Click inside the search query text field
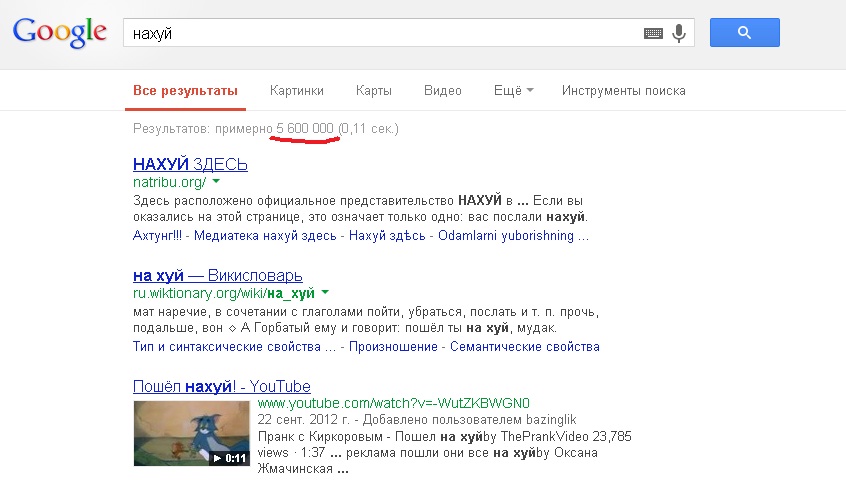Screen dimensions: 846x484 pyautogui.click(x=380, y=33)
